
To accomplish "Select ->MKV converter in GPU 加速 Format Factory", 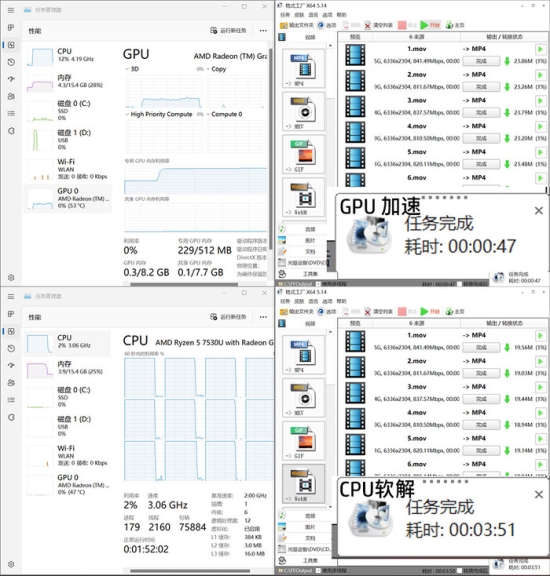I will (303, 111).
